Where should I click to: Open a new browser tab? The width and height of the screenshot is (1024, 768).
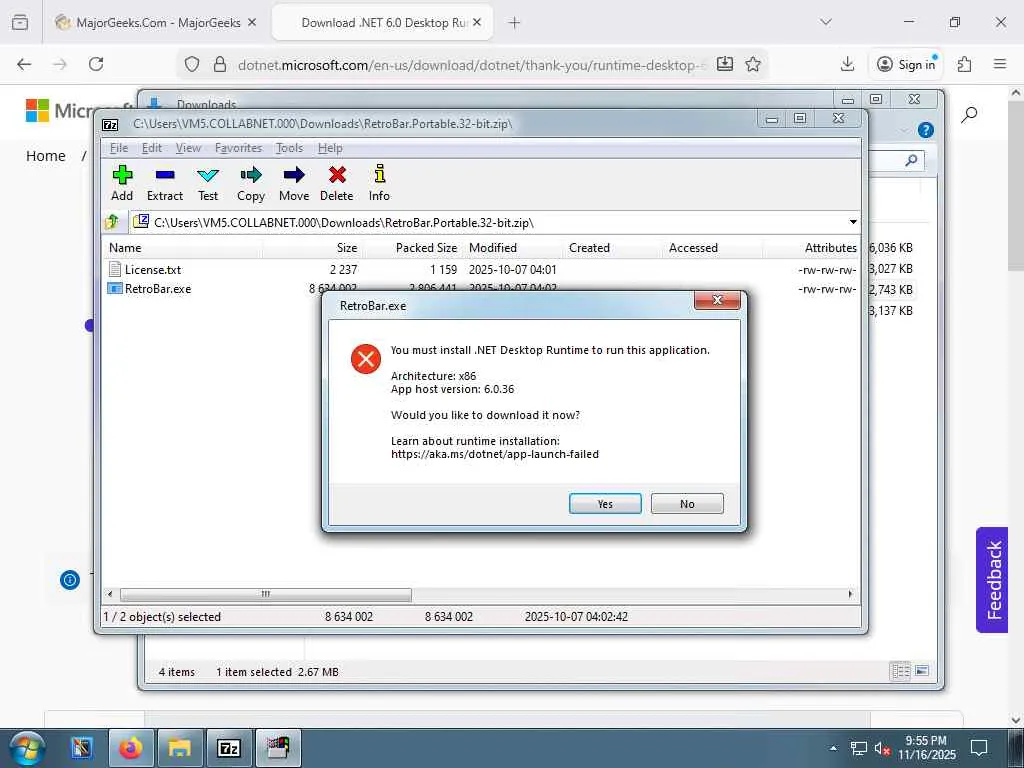[515, 22]
